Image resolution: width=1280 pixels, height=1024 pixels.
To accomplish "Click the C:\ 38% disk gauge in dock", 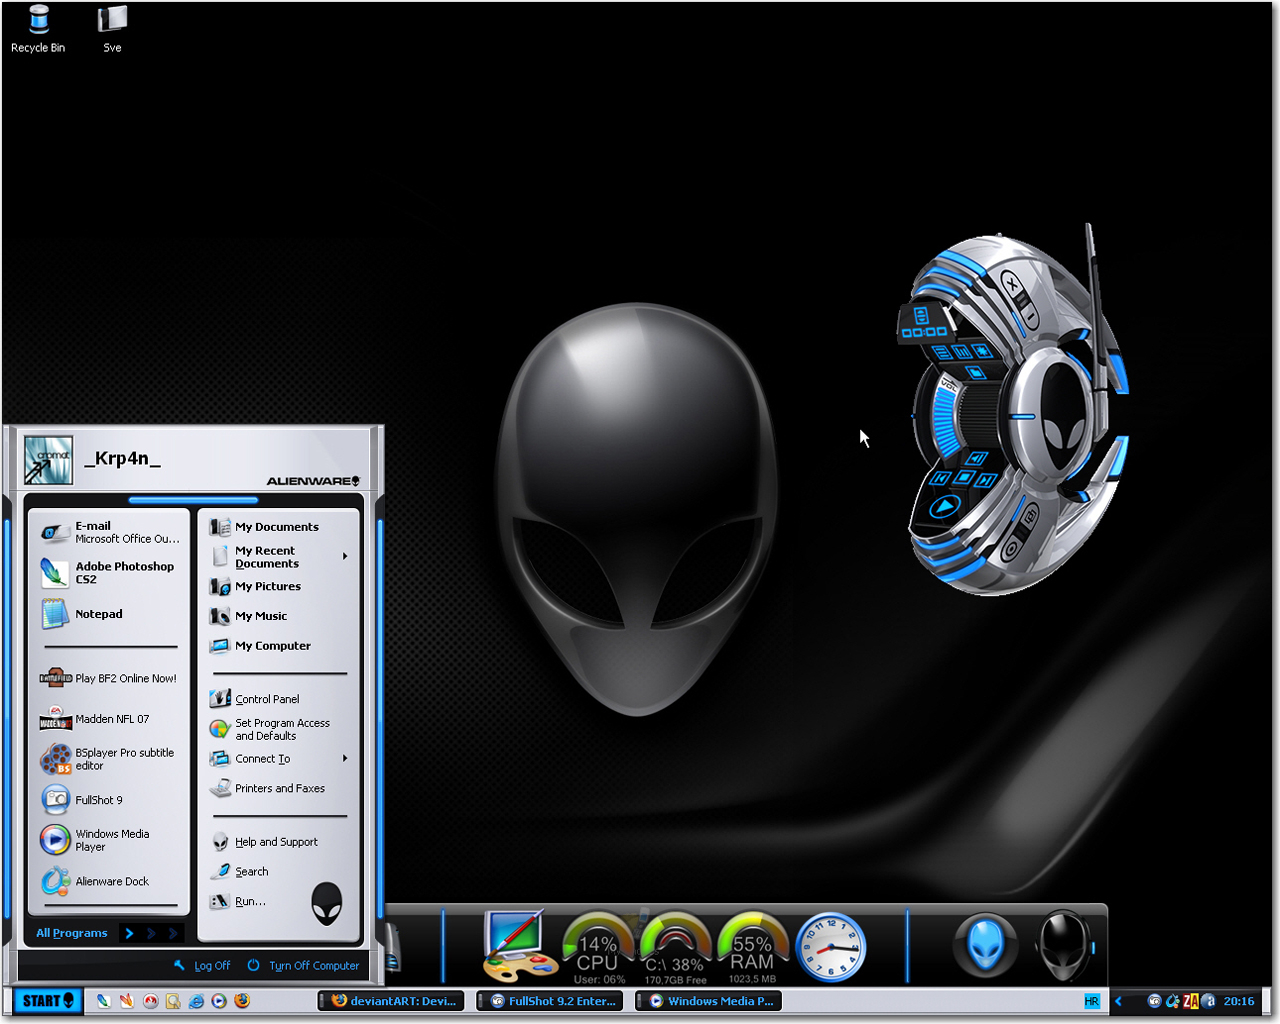I will (x=675, y=948).
